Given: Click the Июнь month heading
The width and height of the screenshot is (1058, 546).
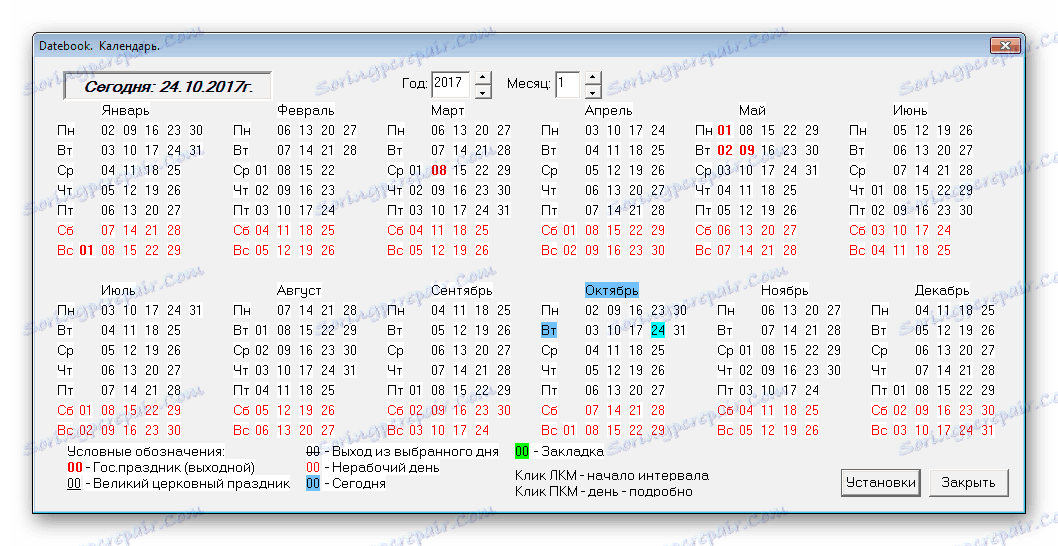Looking at the screenshot, I should click(910, 110).
